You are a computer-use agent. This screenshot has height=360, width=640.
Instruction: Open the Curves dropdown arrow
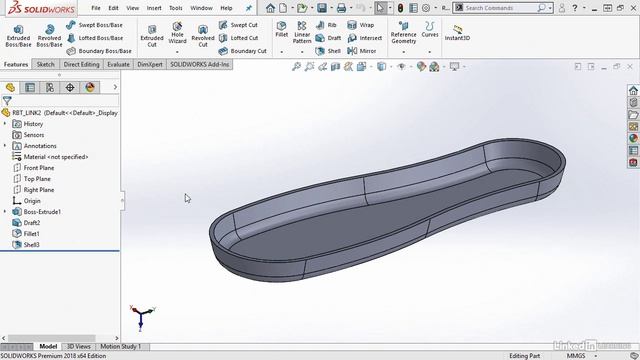click(430, 52)
